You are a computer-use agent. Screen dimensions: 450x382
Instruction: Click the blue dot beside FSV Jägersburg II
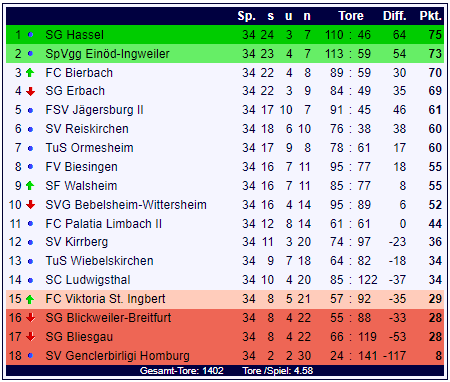click(x=30, y=110)
